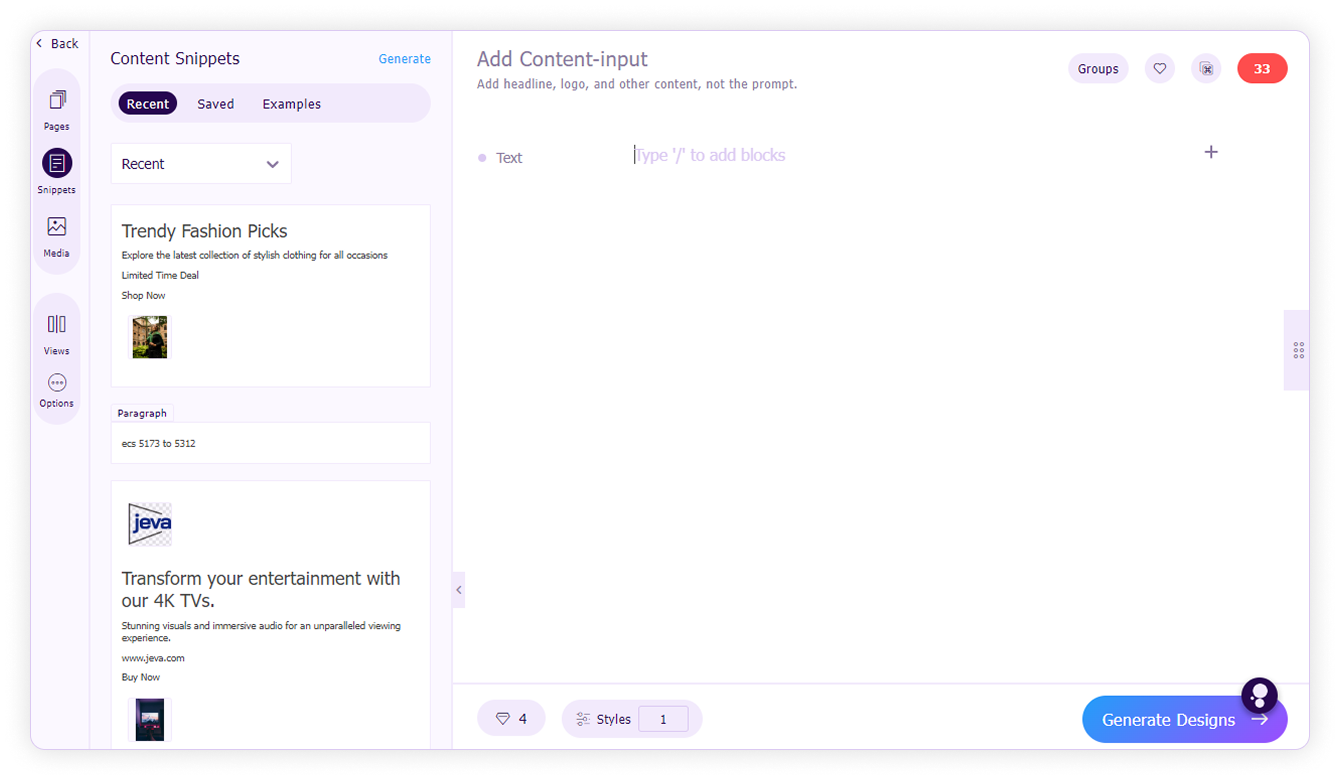Click the Paragraph snippet label
The width and height of the screenshot is (1340, 780).
(x=142, y=413)
